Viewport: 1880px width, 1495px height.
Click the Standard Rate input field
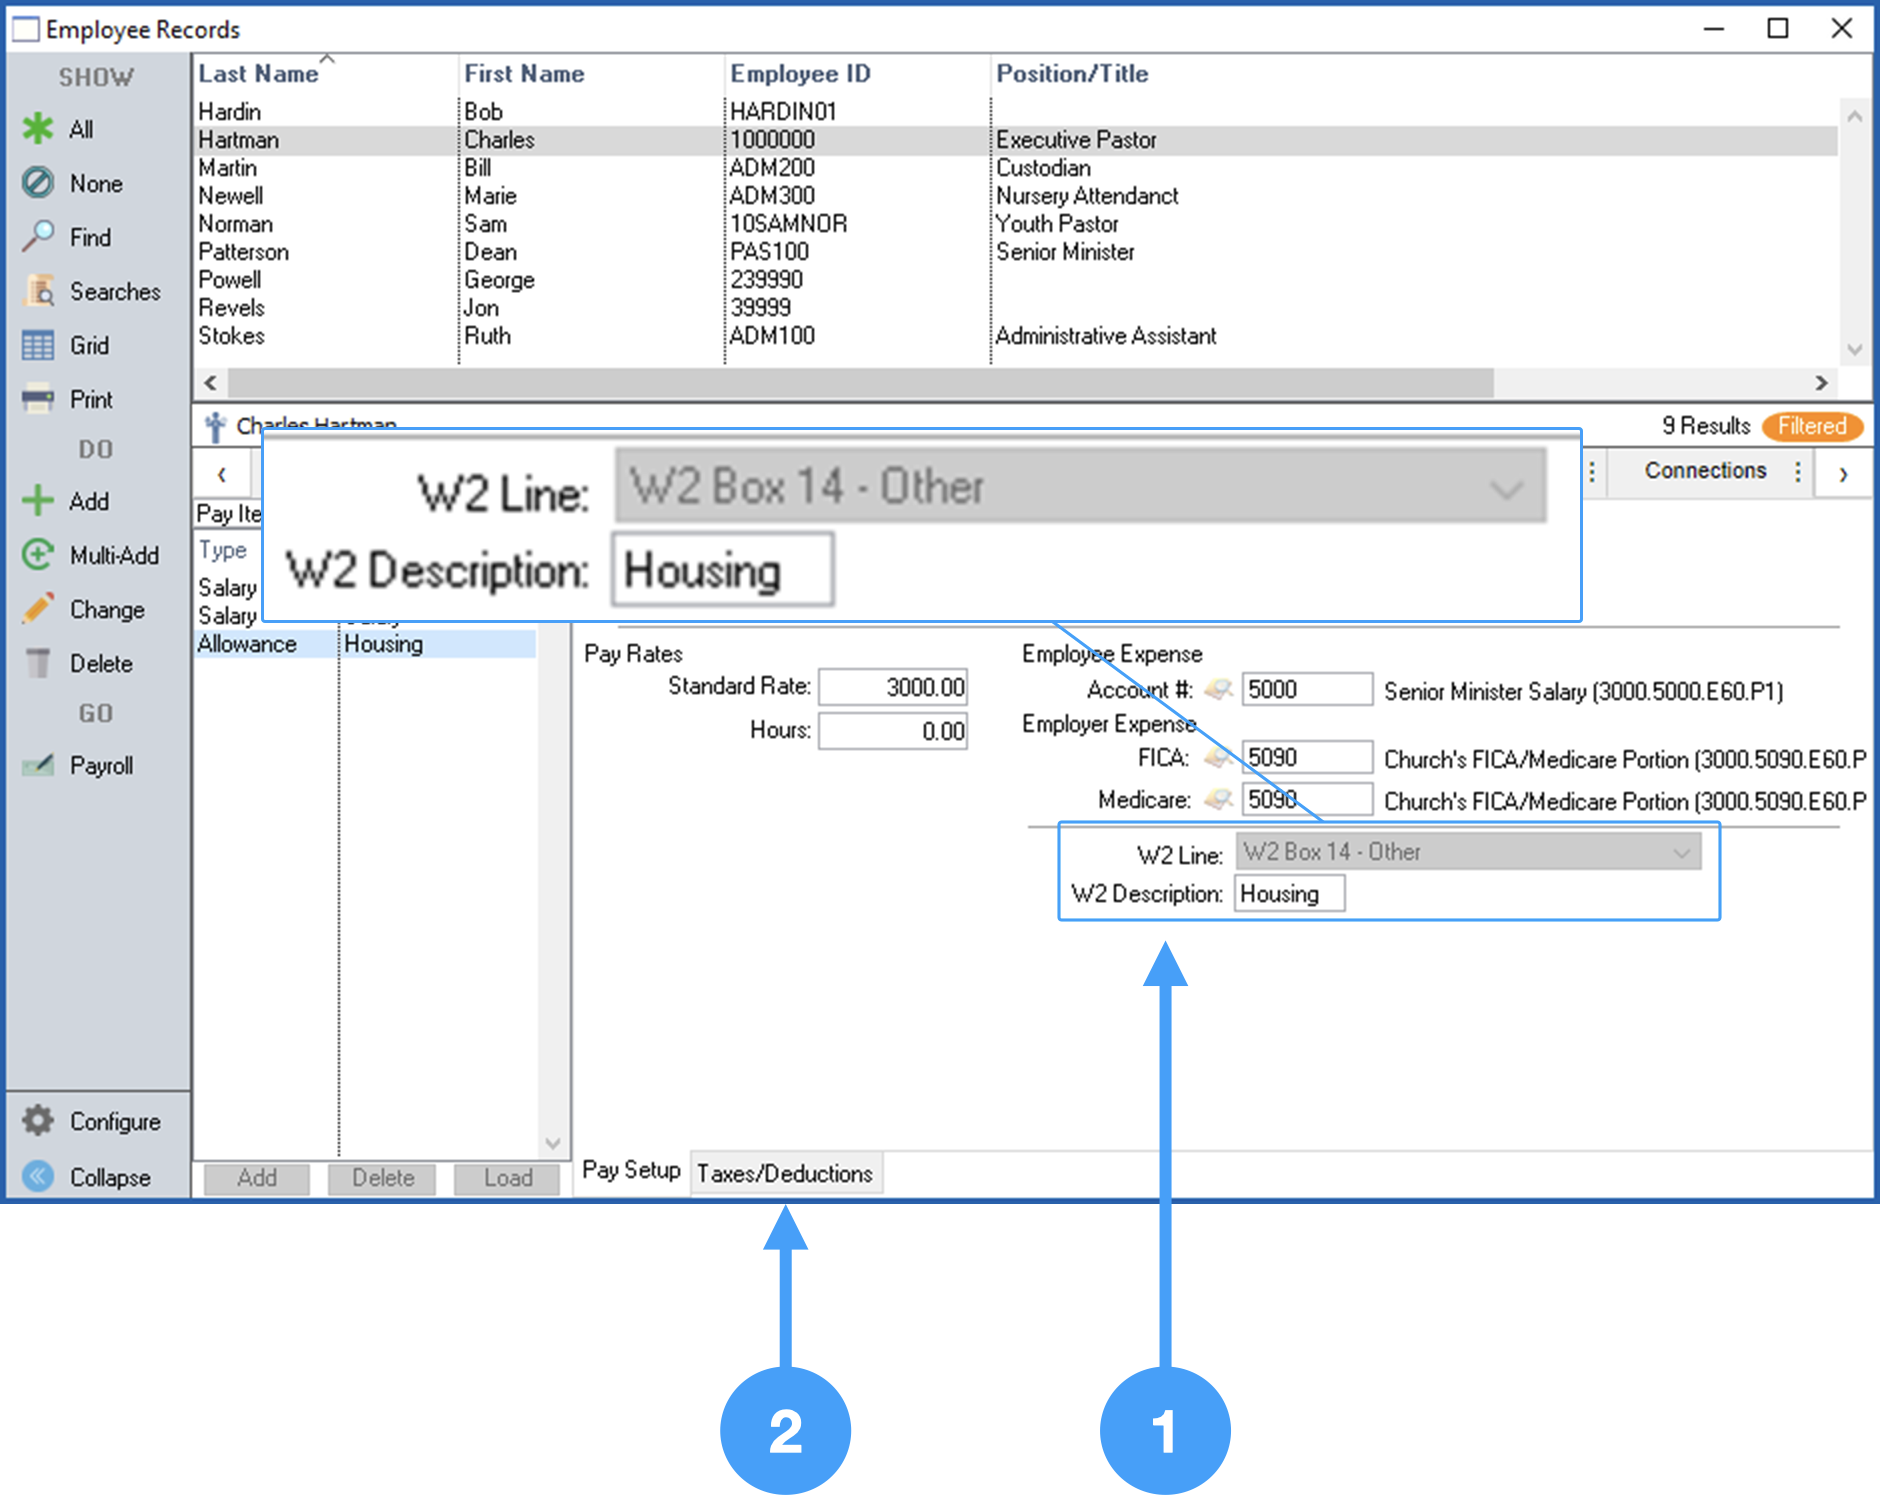pyautogui.click(x=893, y=687)
